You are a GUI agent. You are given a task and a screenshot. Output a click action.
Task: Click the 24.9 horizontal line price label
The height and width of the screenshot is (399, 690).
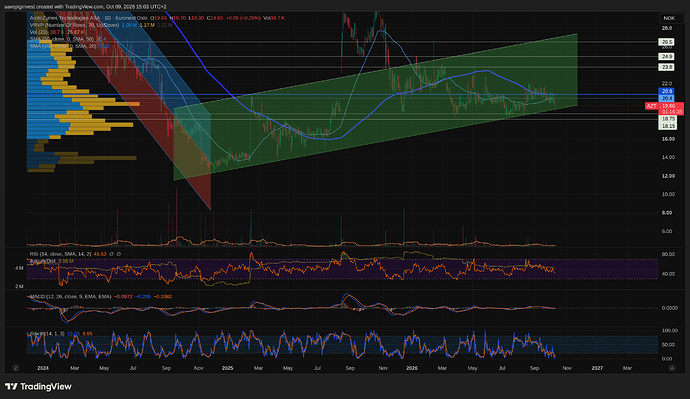(x=667, y=56)
